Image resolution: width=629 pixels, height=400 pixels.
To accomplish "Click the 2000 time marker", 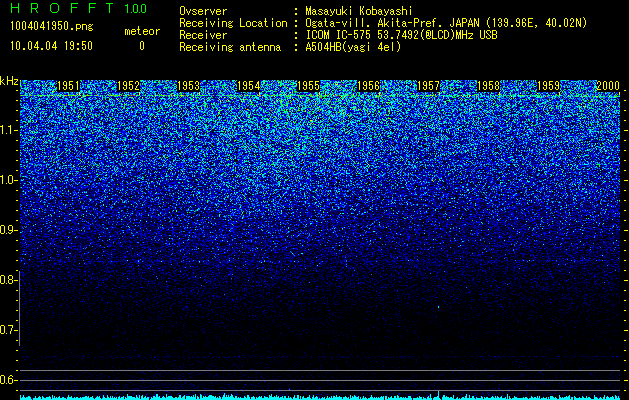I will (x=608, y=86).
